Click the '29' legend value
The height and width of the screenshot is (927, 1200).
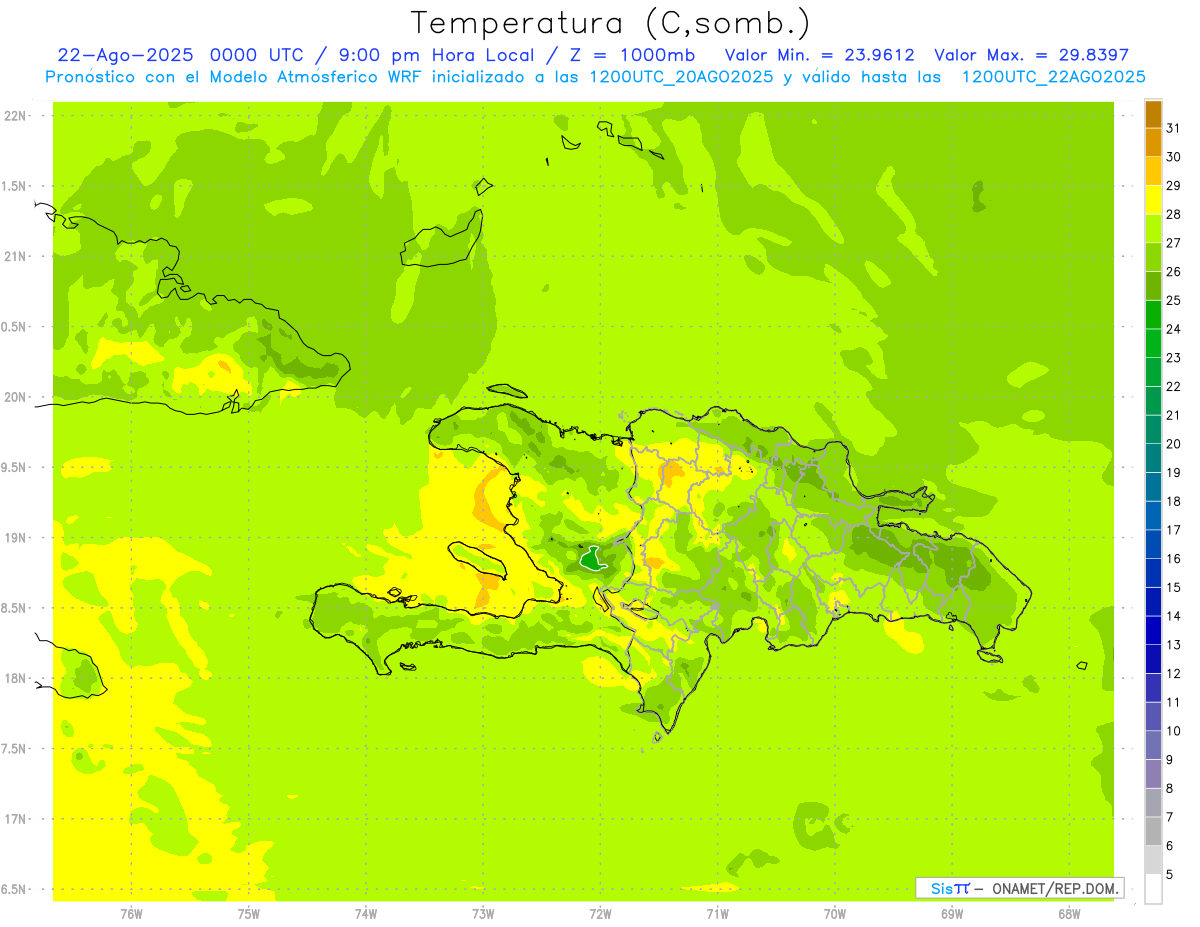1173,186
